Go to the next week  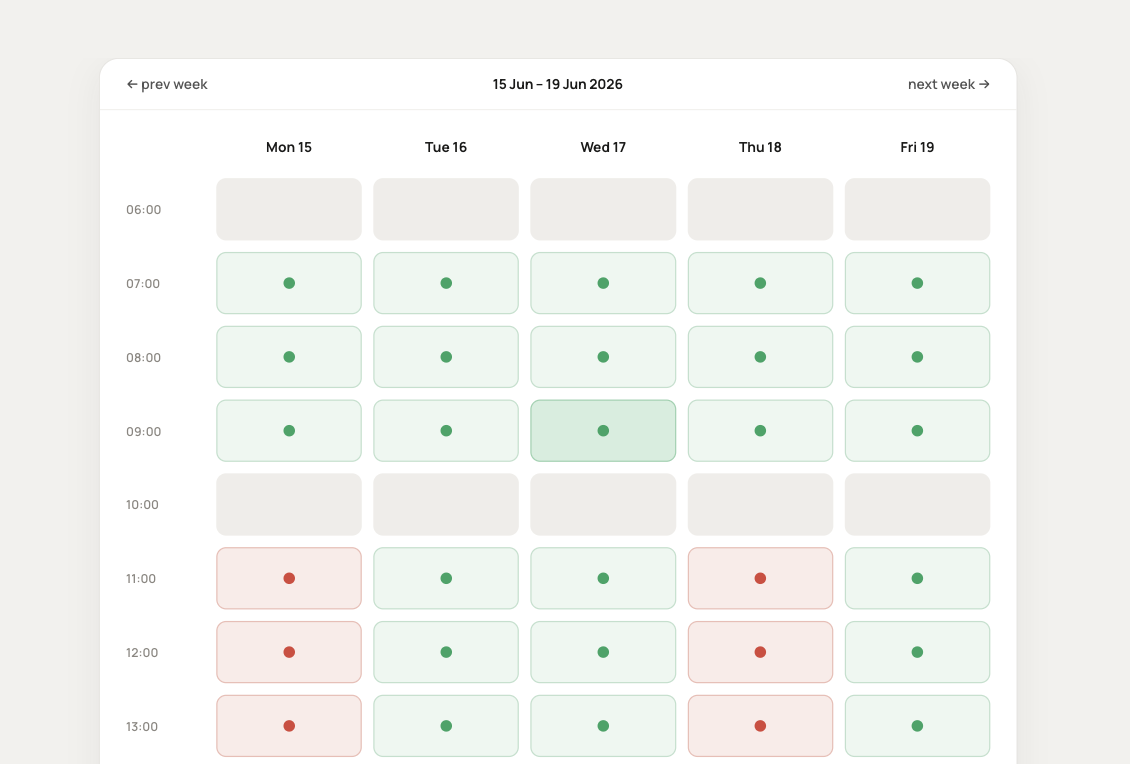point(948,84)
